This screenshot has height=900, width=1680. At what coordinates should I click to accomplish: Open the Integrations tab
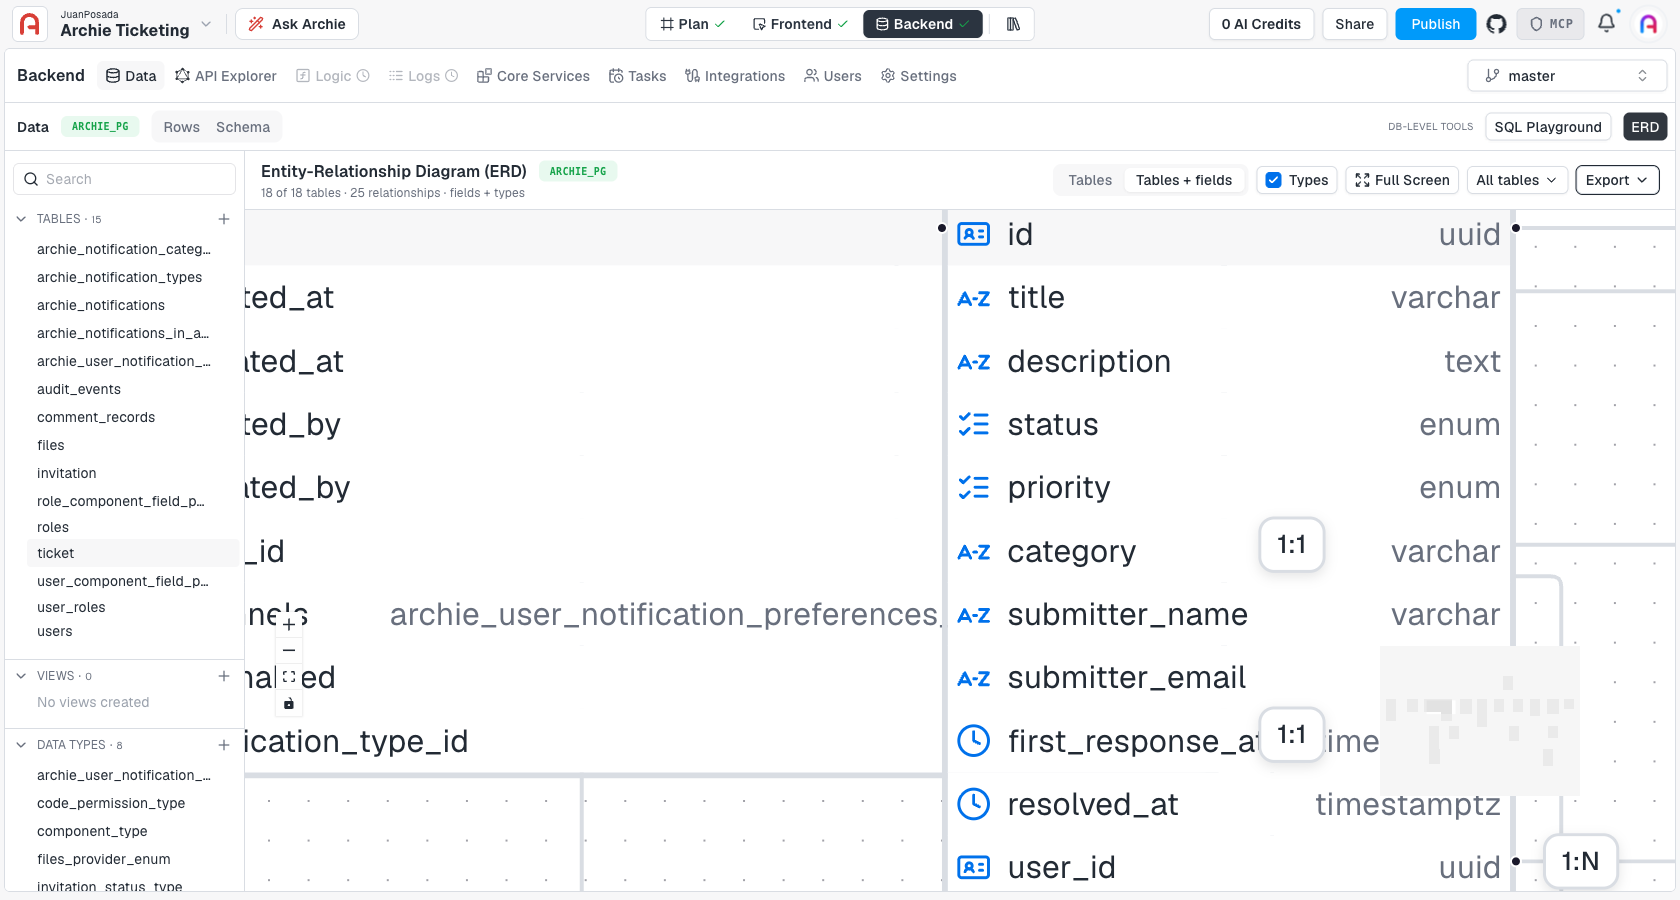(735, 76)
